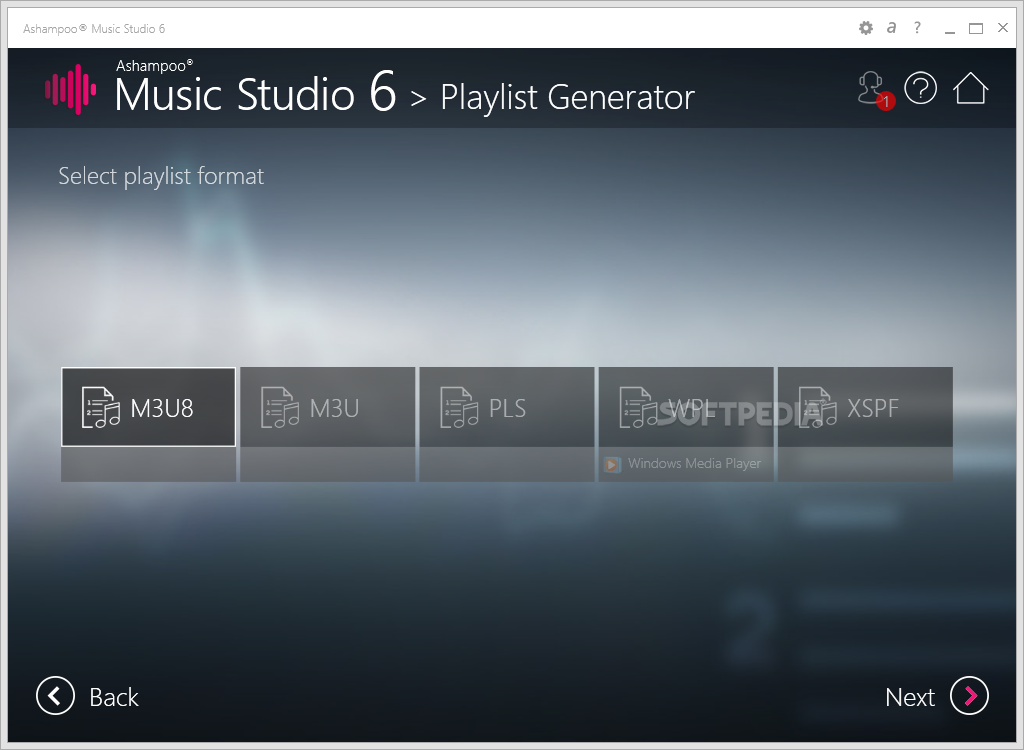Choose the M3U playlist format tile
This screenshot has height=750, width=1024.
(328, 407)
